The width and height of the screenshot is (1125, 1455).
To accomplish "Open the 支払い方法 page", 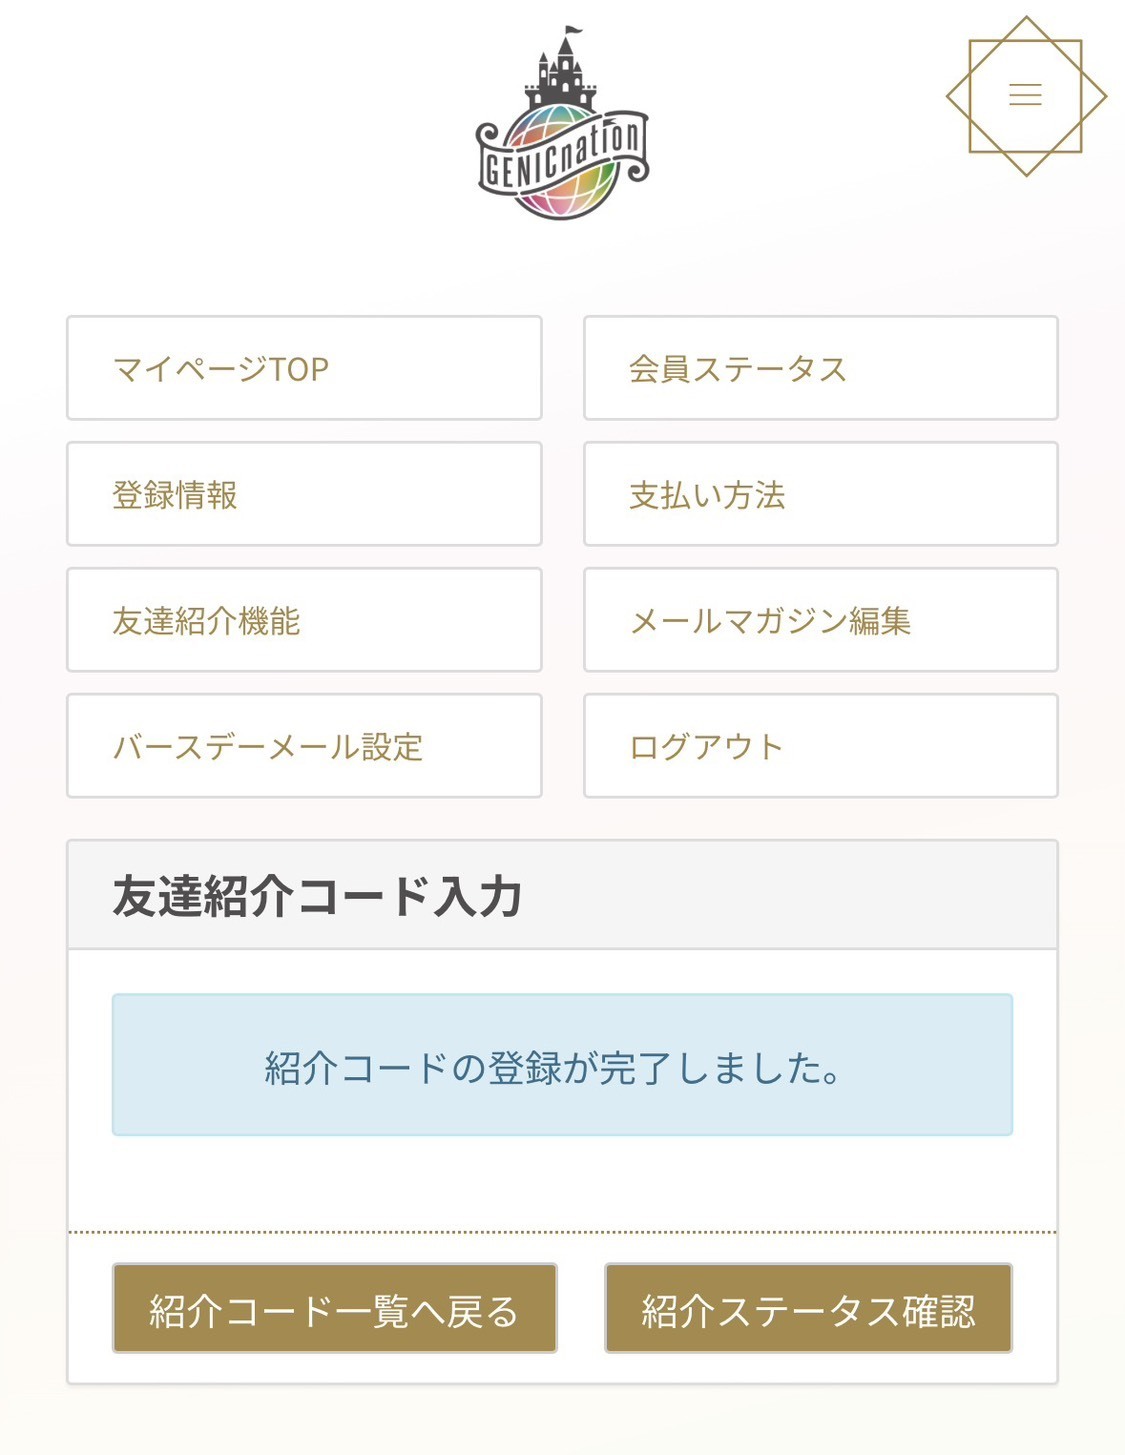I will [x=820, y=494].
